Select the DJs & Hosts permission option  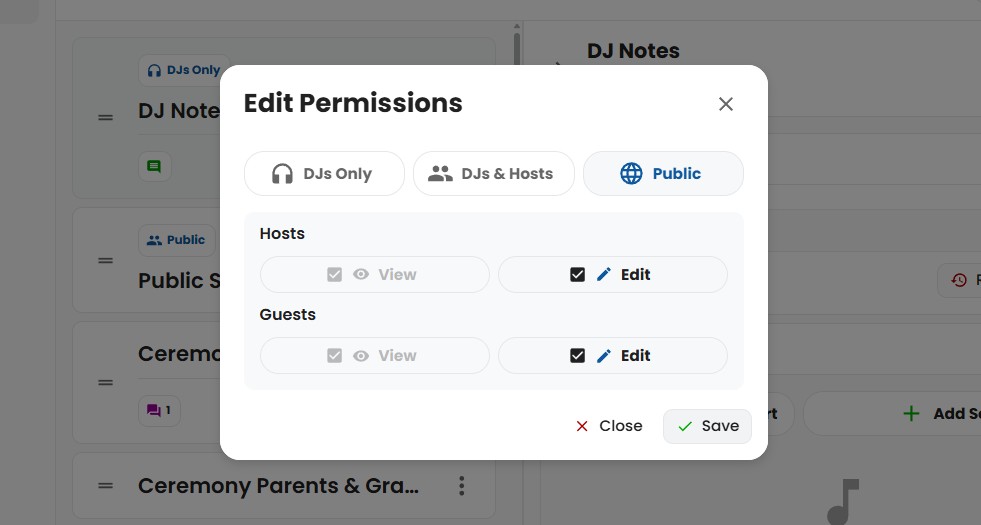[x=494, y=173]
